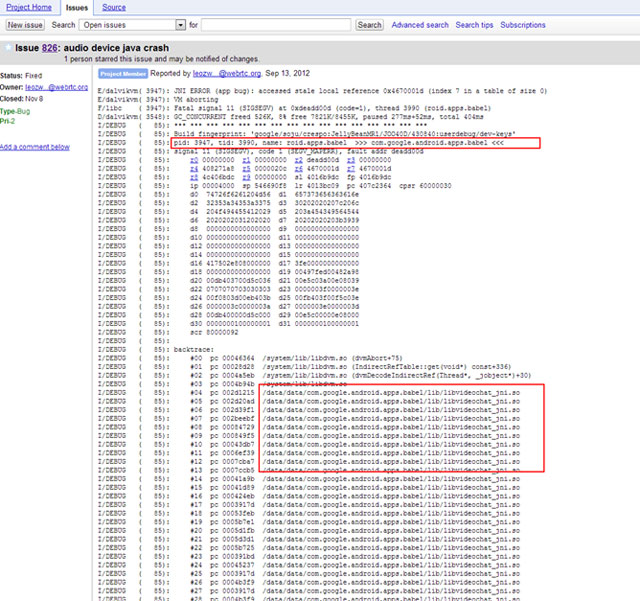Image resolution: width=640 pixels, height=601 pixels.
Task: Click the Pri-2 priority label
Action: pos(10,122)
